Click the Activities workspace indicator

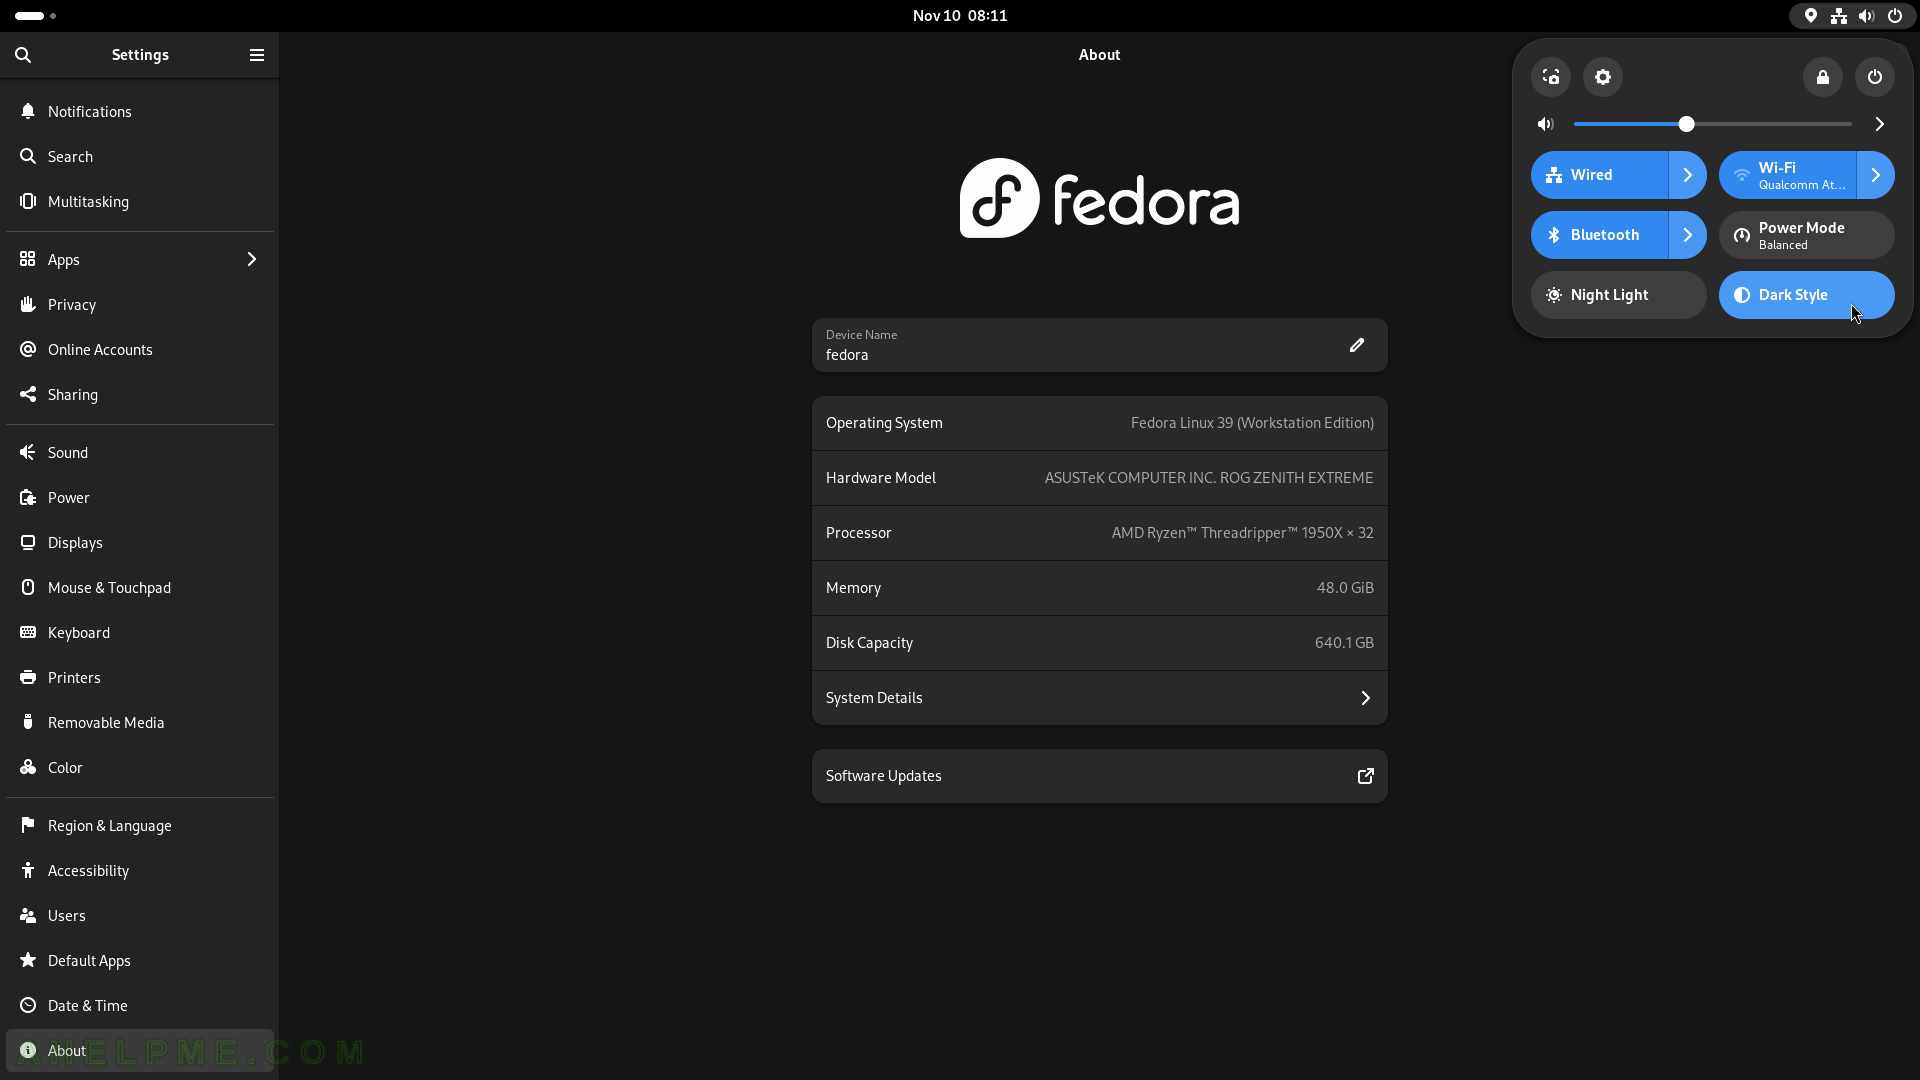point(36,16)
